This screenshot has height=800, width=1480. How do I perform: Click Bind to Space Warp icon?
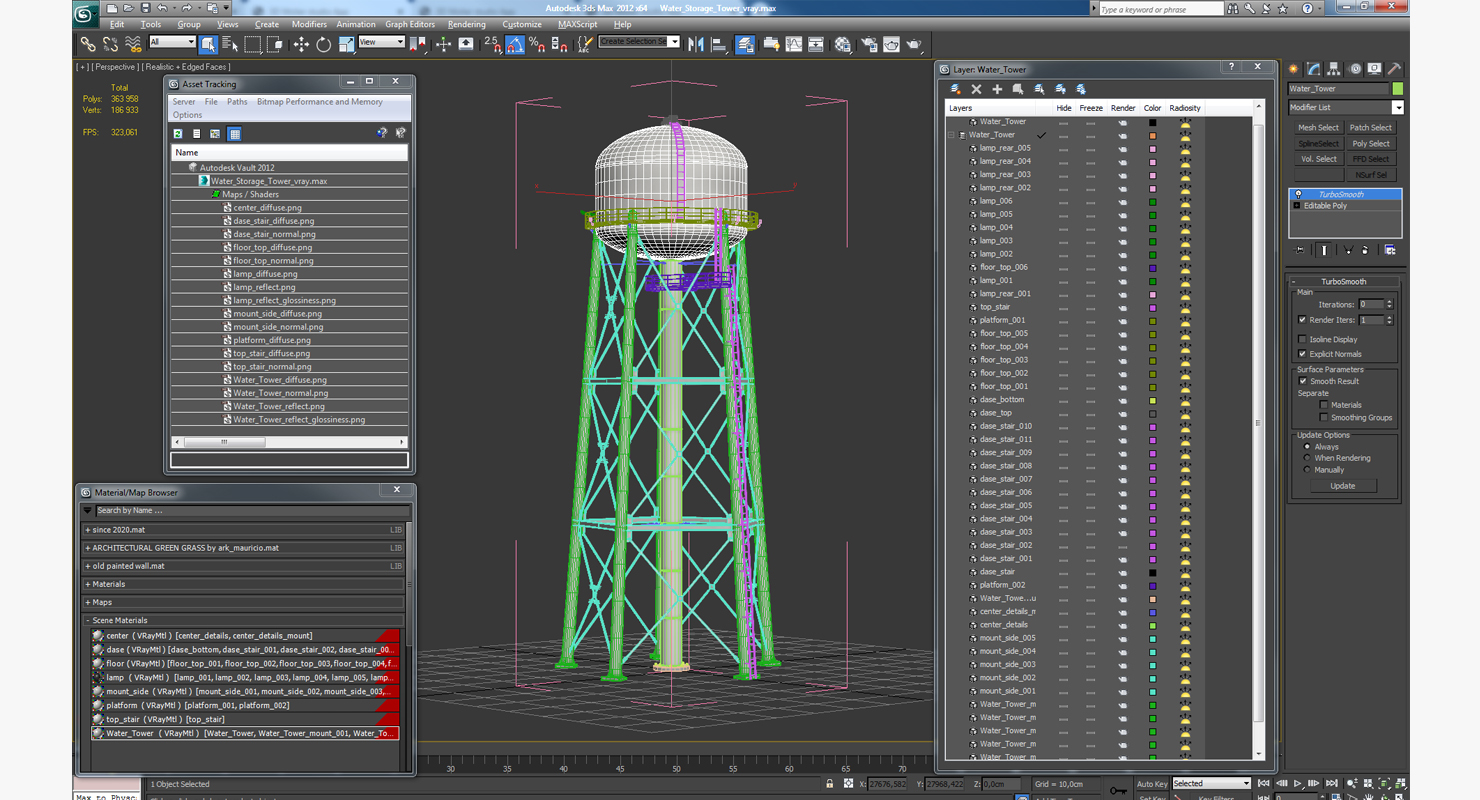pos(133,45)
